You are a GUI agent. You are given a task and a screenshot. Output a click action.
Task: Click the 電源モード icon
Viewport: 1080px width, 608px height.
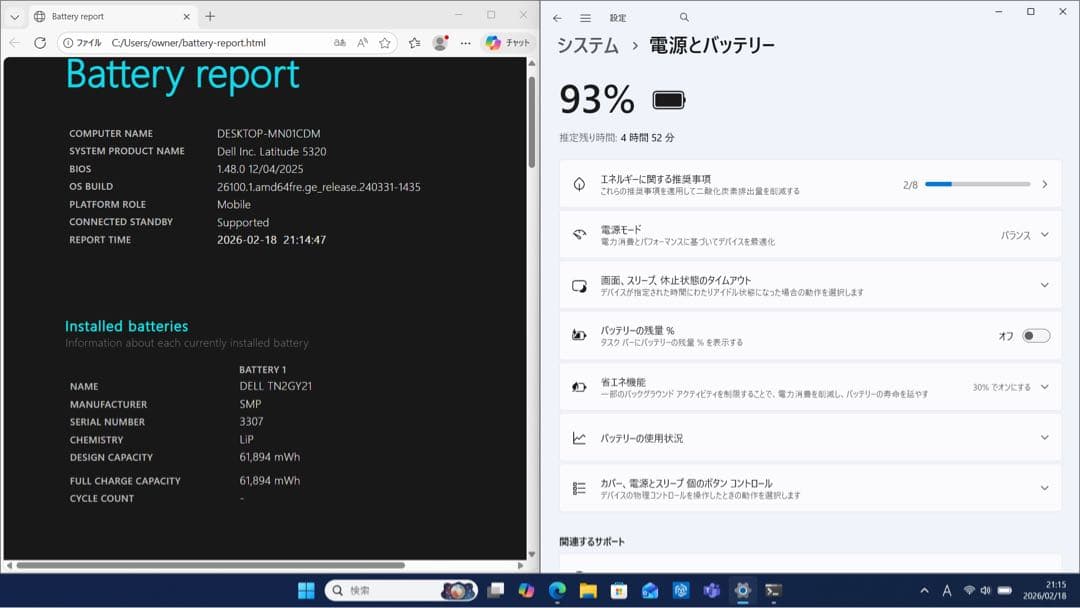[x=578, y=234]
